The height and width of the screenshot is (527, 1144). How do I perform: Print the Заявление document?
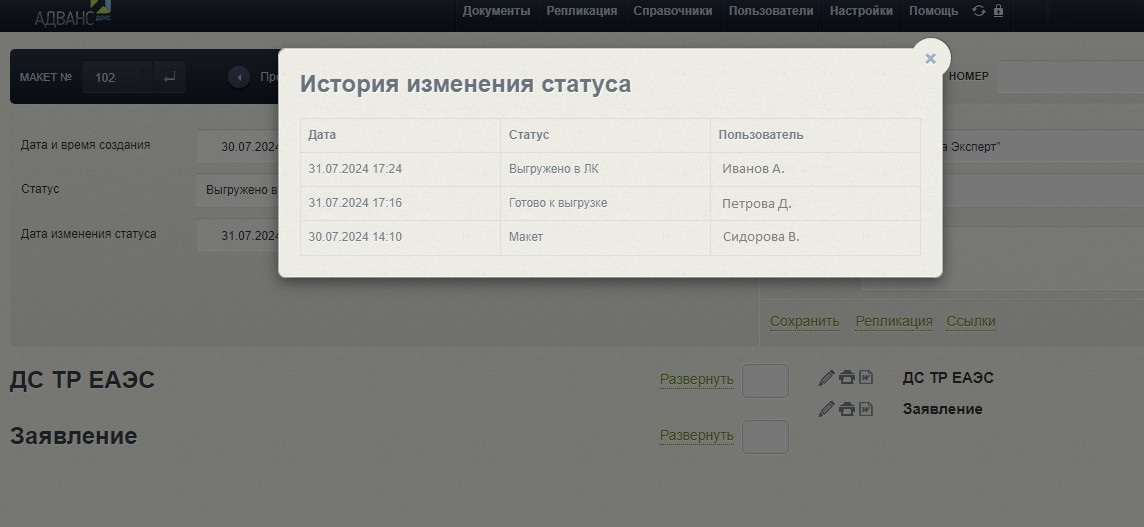(847, 409)
